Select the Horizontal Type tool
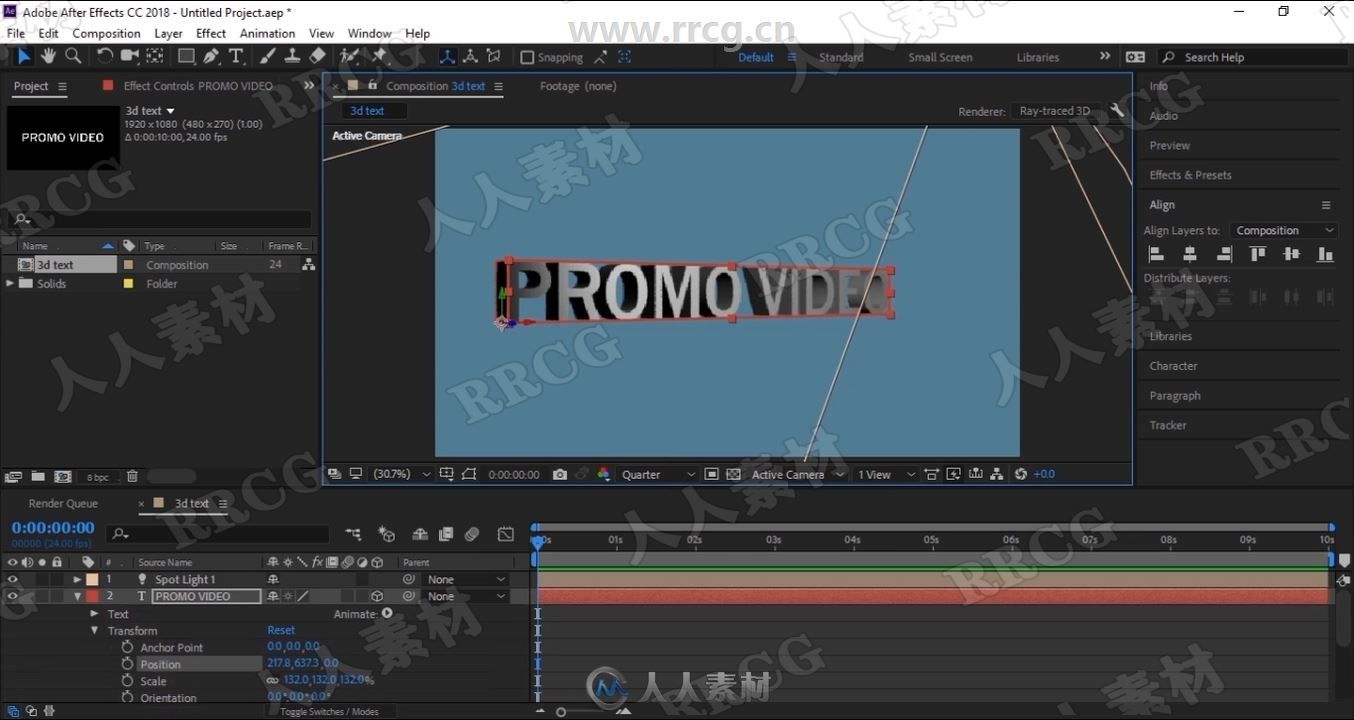This screenshot has height=720, width=1354. click(x=236, y=56)
